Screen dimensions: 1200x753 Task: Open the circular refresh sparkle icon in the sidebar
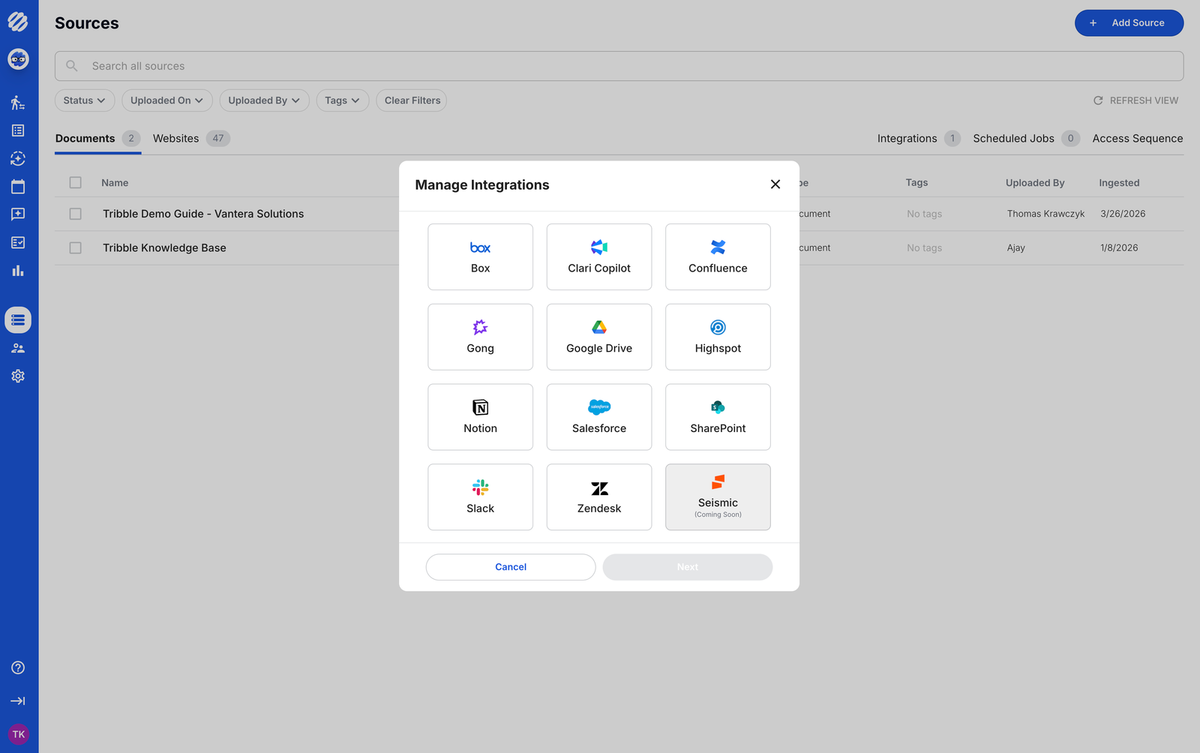point(18,158)
